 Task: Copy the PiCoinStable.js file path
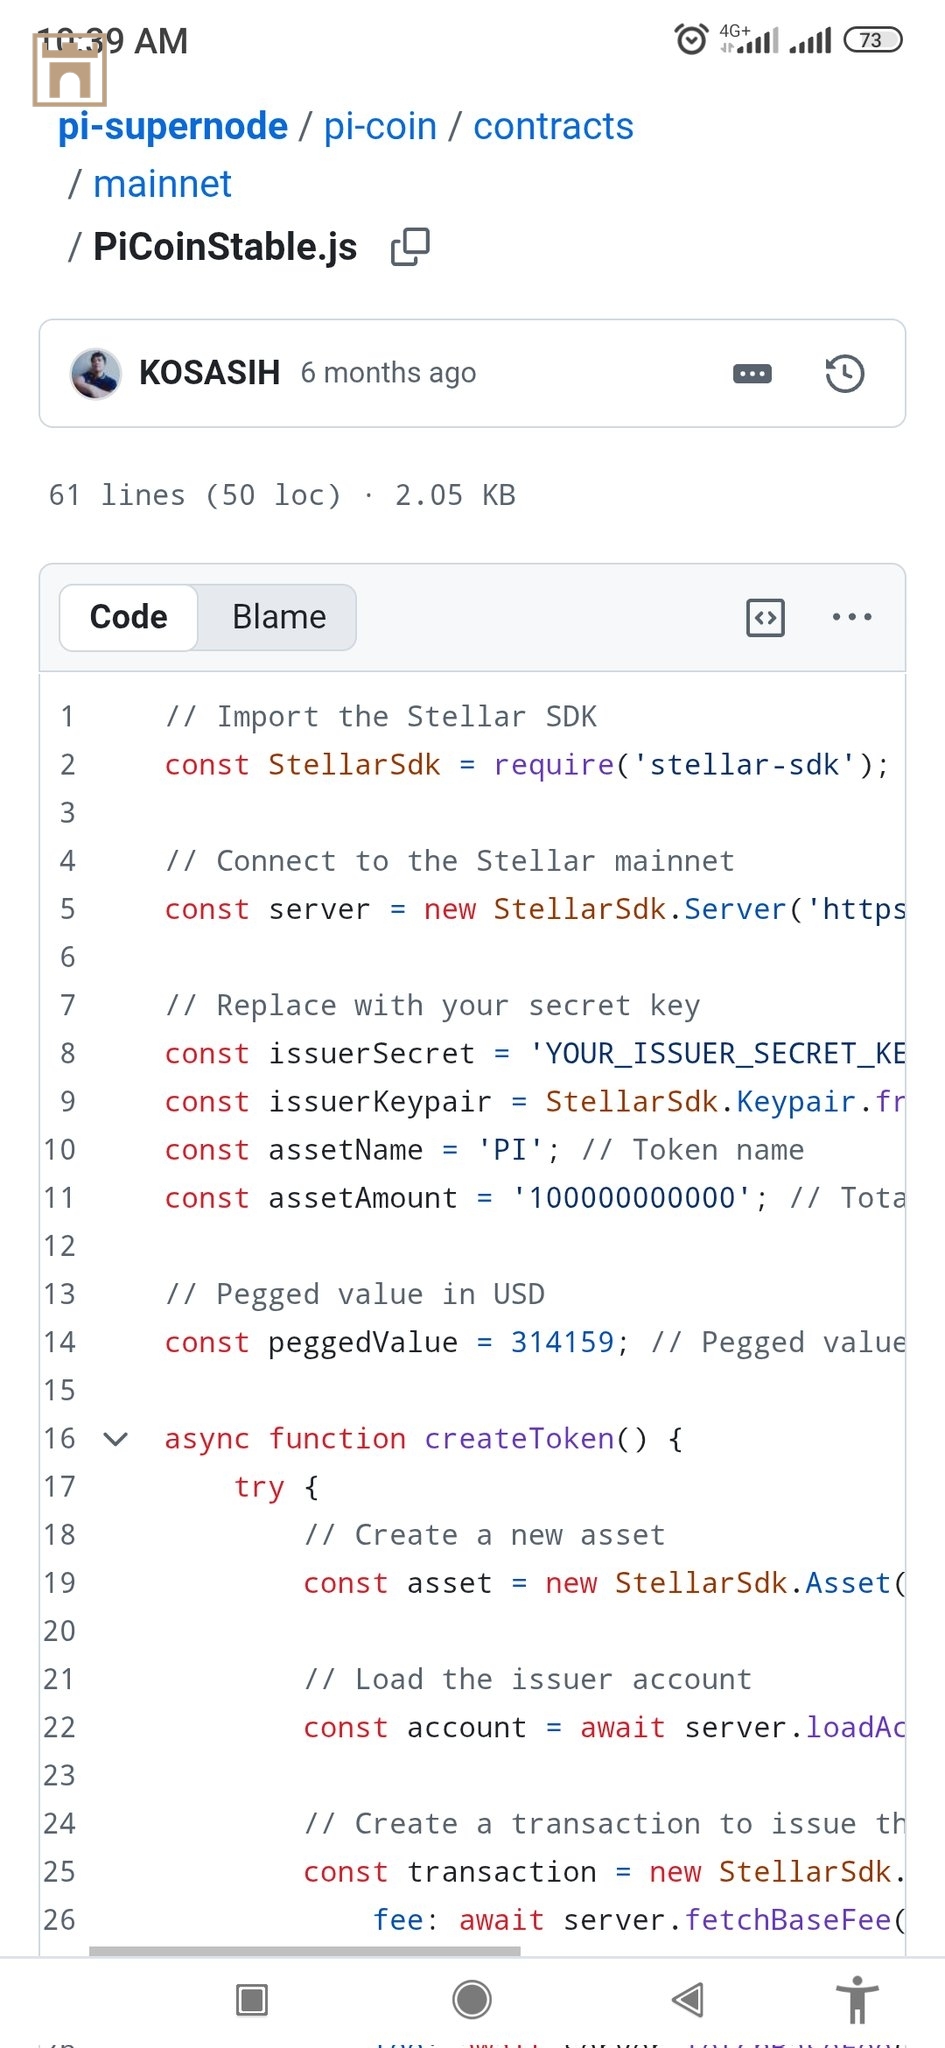pos(410,247)
